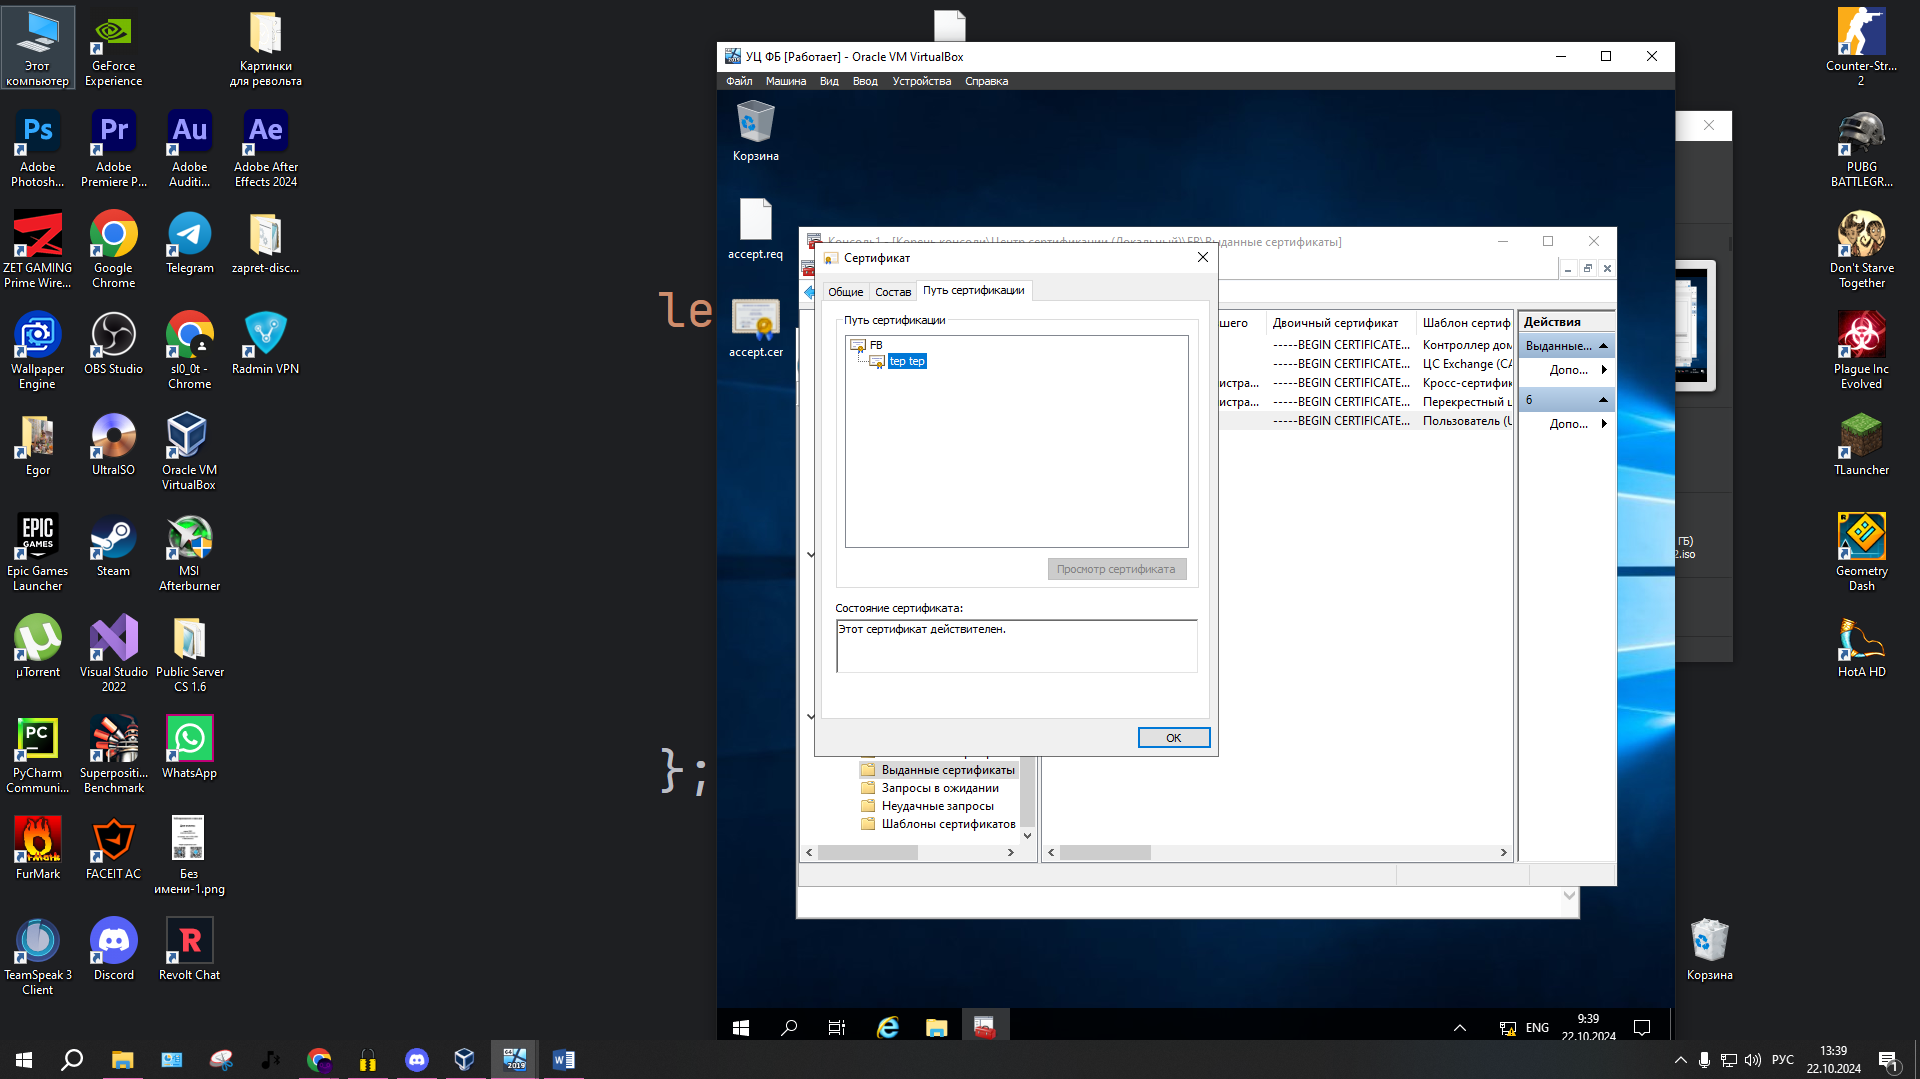Select Путь сертификации tab
Screen dimensions: 1920x1079
click(x=973, y=290)
